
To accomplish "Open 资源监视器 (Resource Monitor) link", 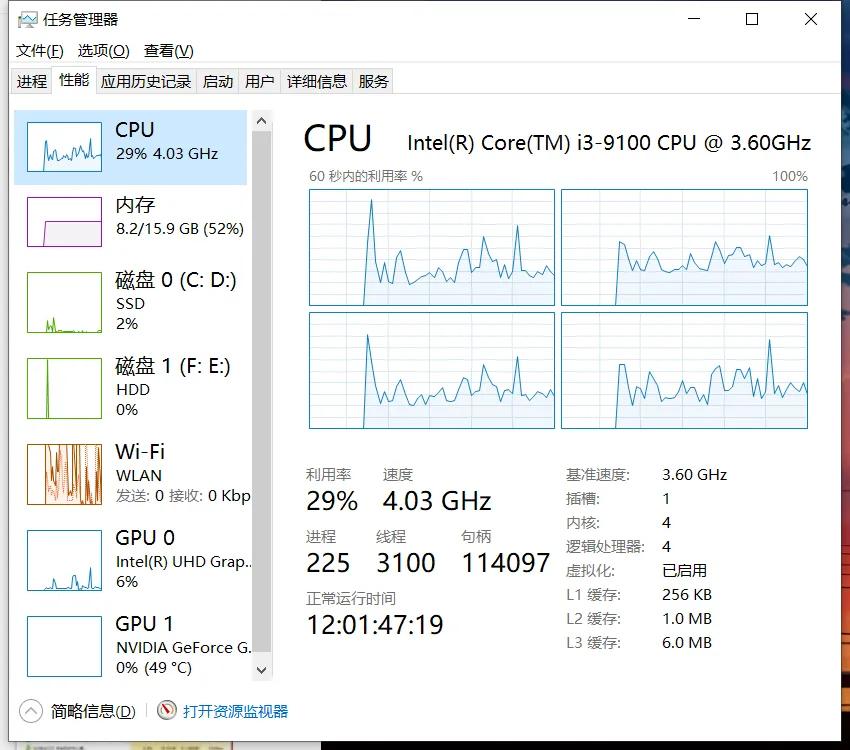I will tap(235, 711).
